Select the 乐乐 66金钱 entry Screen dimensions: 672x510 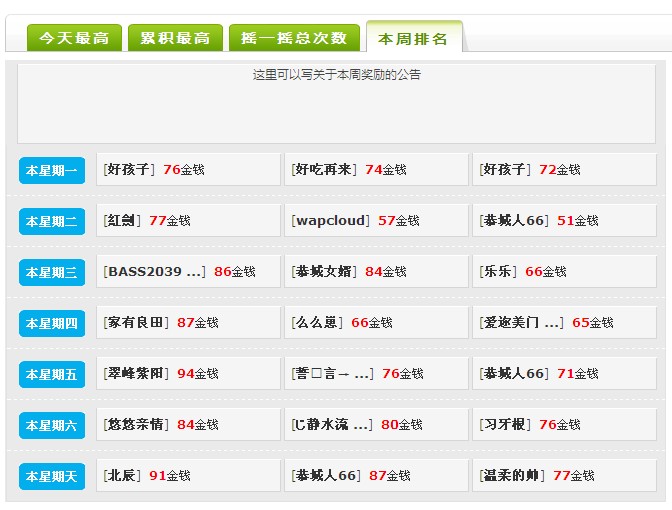[564, 272]
